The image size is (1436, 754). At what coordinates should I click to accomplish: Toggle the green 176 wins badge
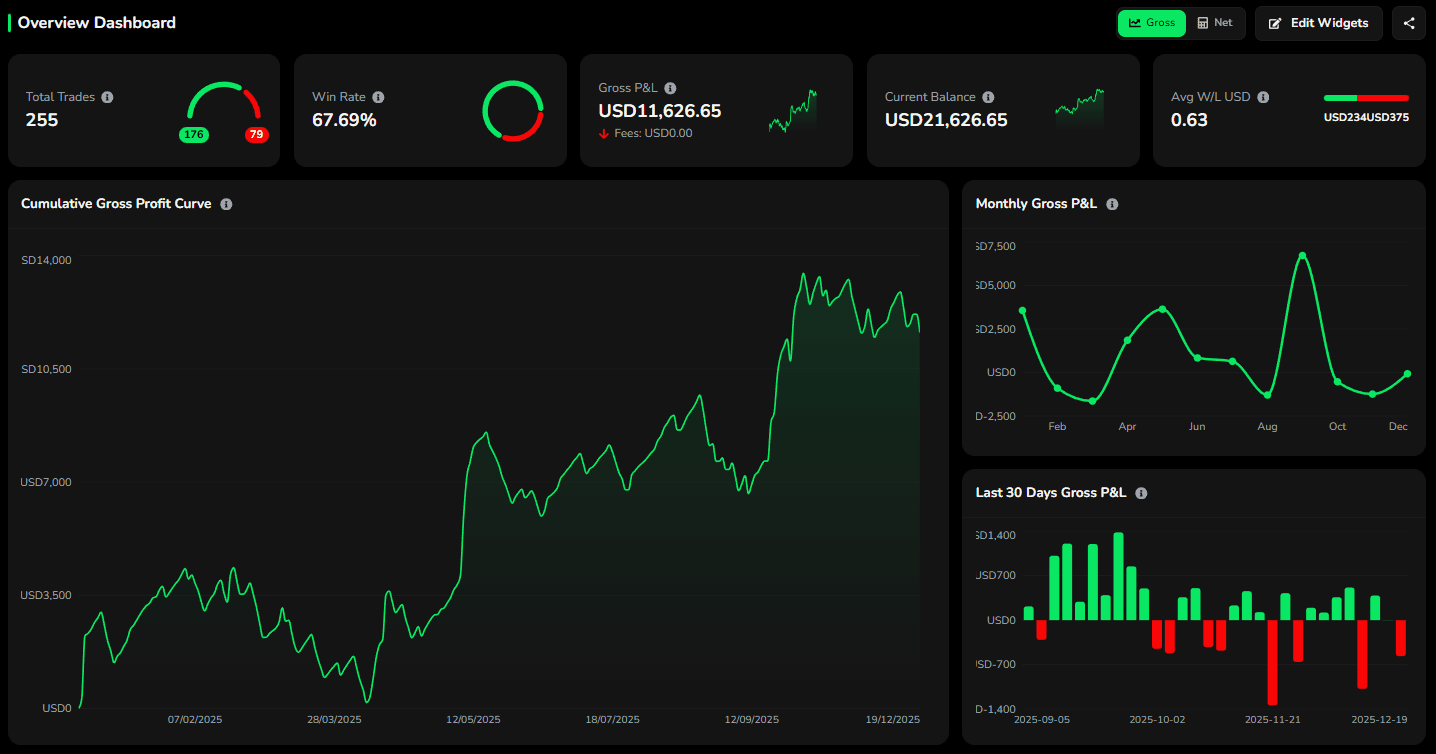pos(194,134)
